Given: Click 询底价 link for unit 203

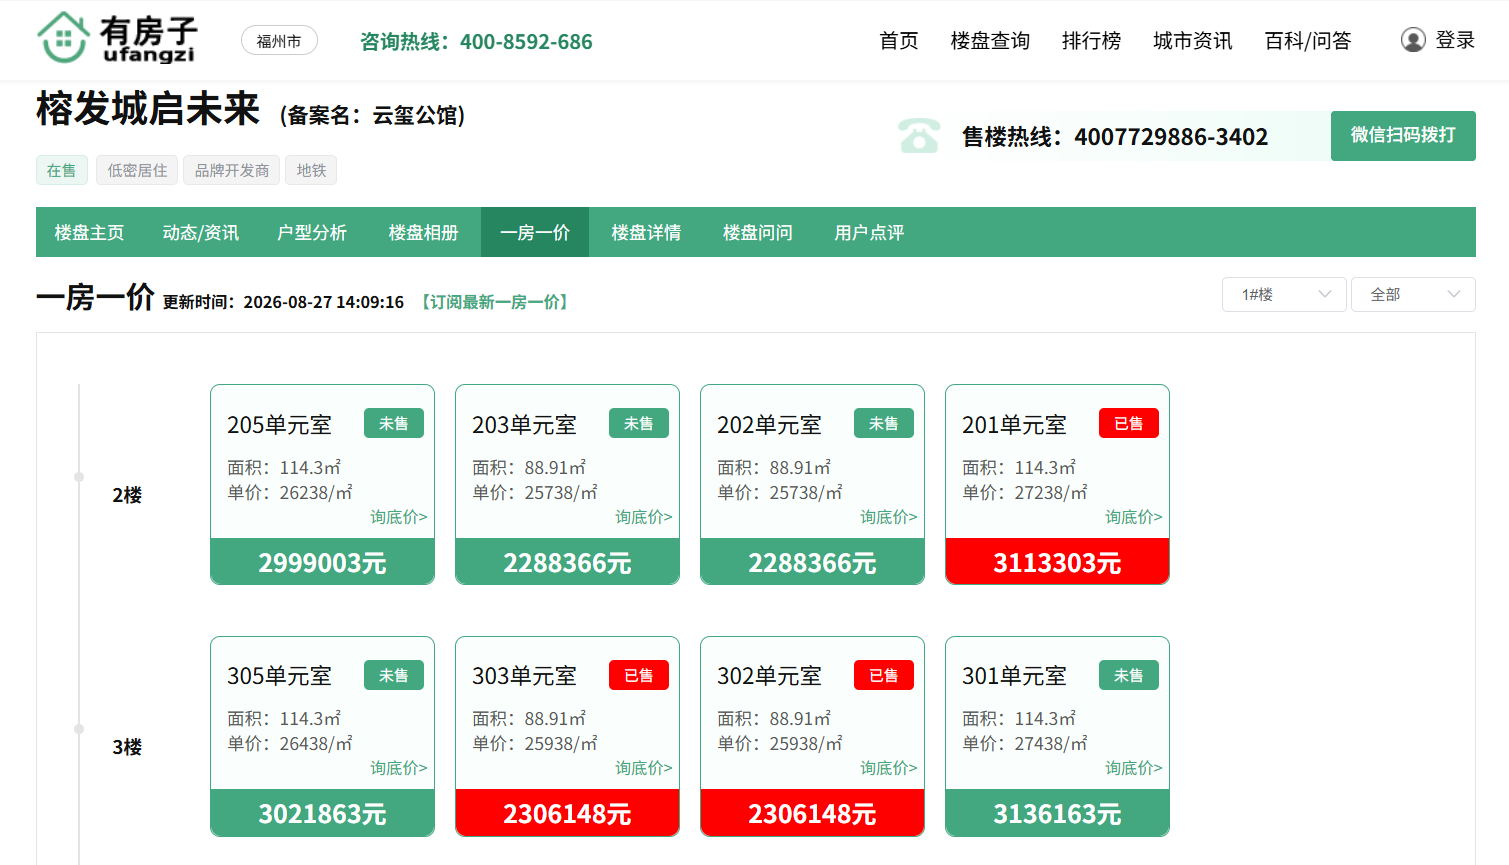Looking at the screenshot, I should 644,517.
